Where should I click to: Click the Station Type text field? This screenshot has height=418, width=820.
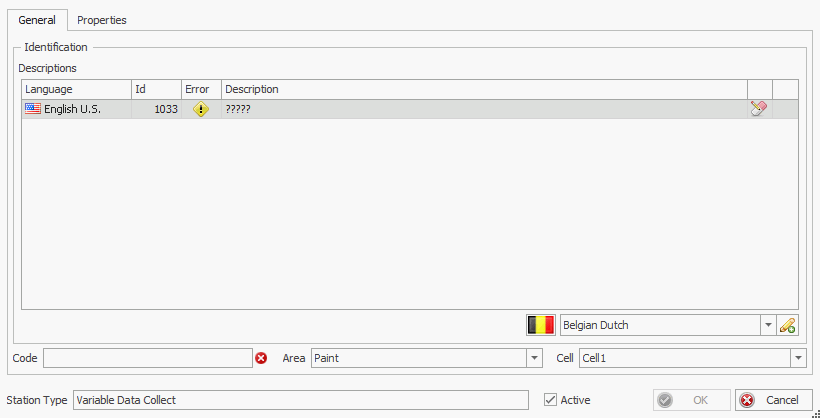pos(301,400)
